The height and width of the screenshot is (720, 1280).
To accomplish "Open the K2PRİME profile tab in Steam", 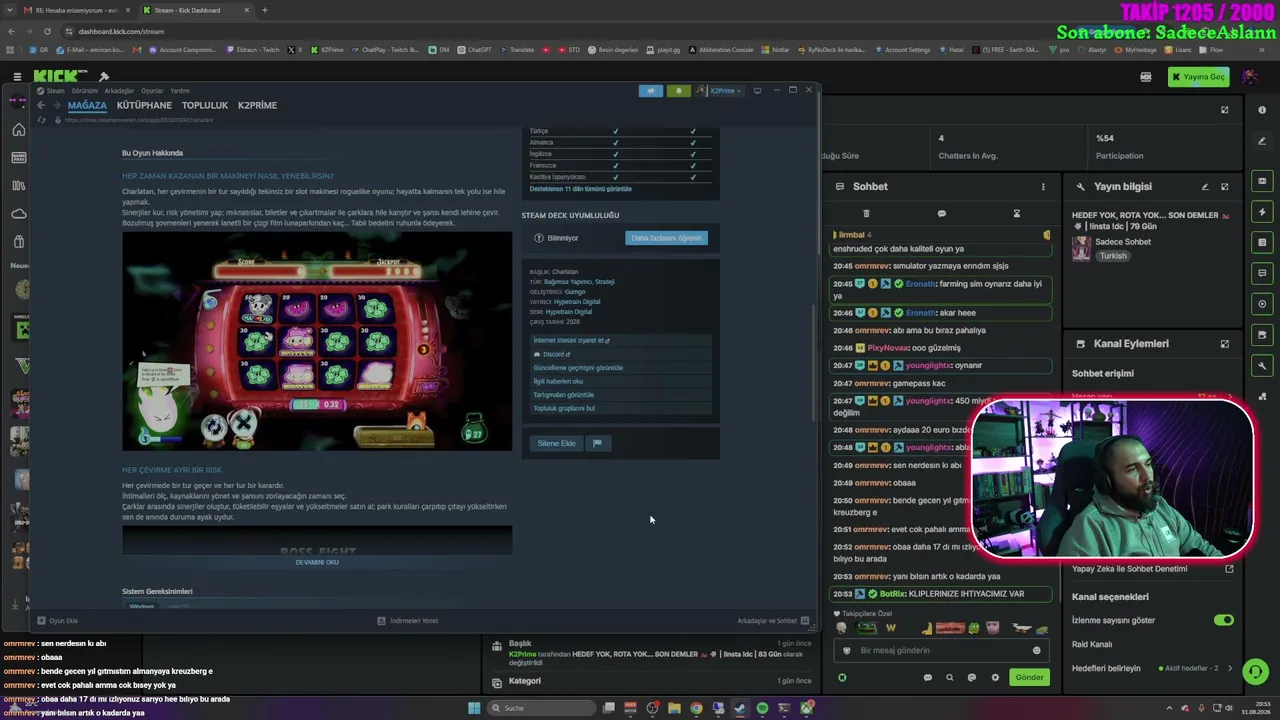I will [257, 105].
